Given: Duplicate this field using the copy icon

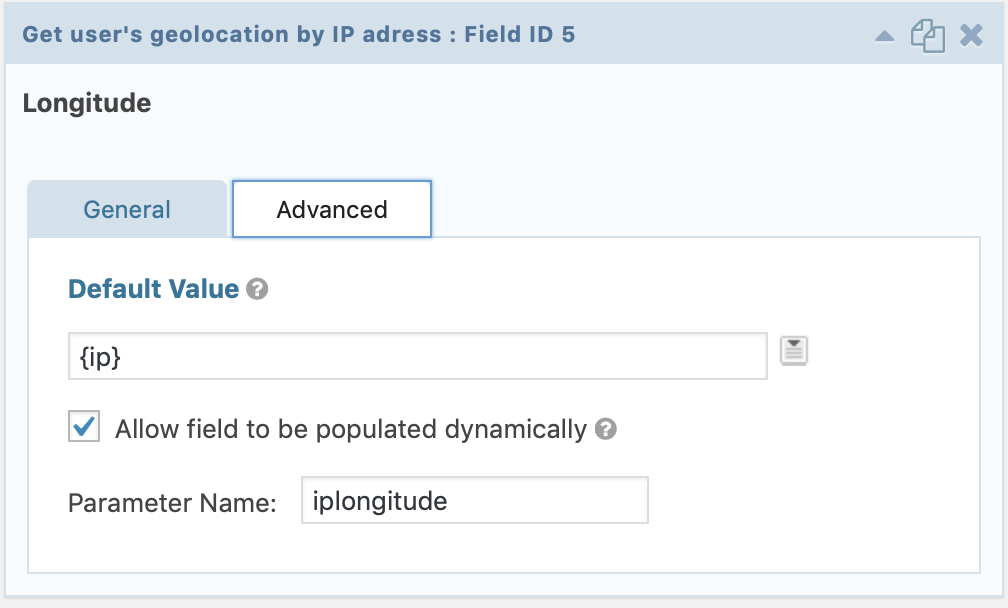Looking at the screenshot, I should (928, 35).
